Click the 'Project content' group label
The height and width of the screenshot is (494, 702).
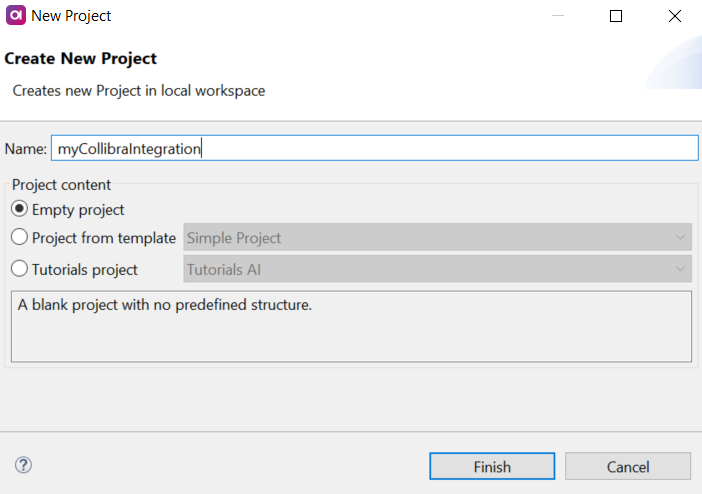[62, 185]
